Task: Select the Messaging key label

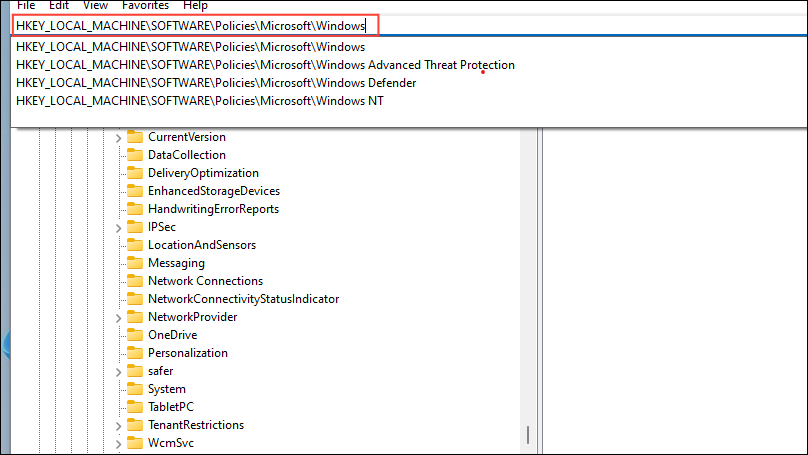Action: pos(176,263)
